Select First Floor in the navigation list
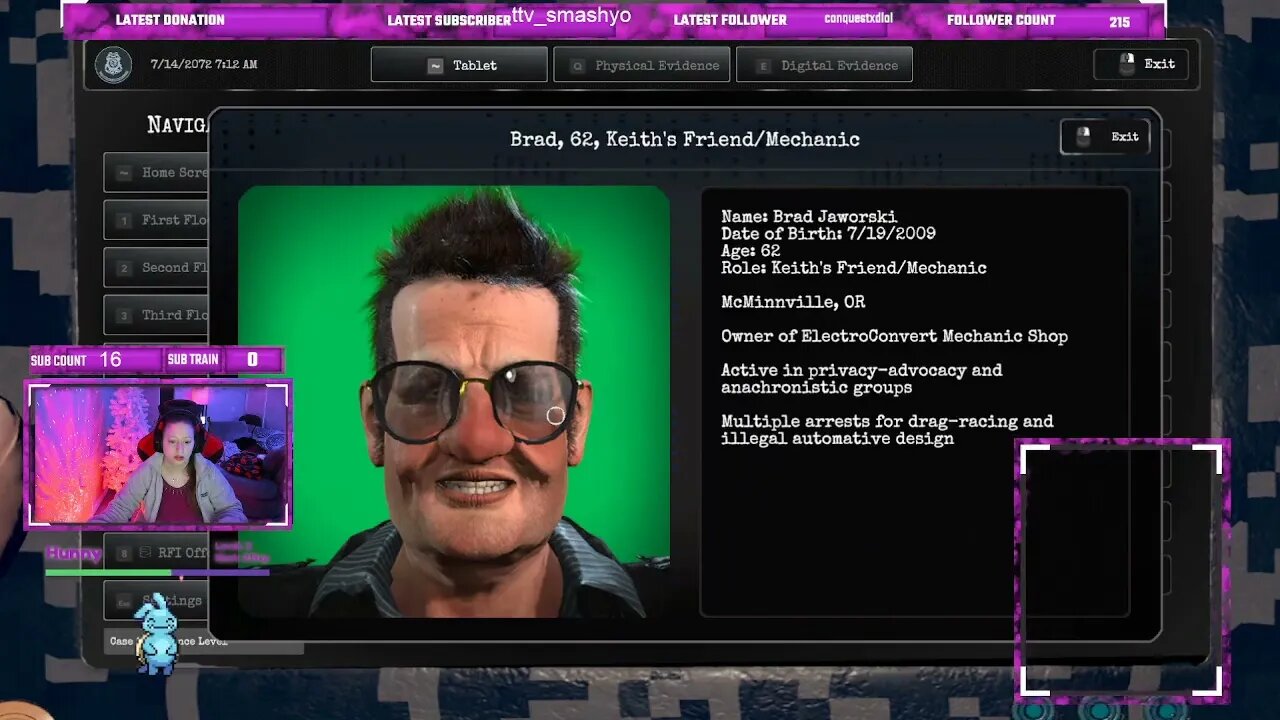 click(156, 220)
